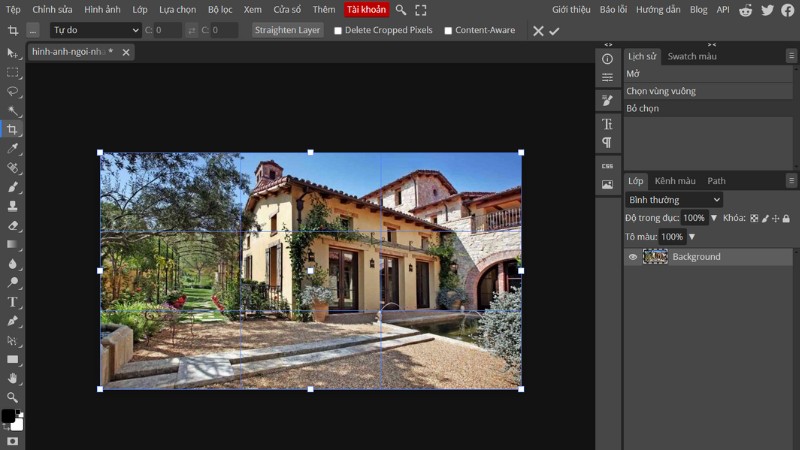
Task: Expand the 'Bình thường' blend mode dropdown
Action: [673, 200]
